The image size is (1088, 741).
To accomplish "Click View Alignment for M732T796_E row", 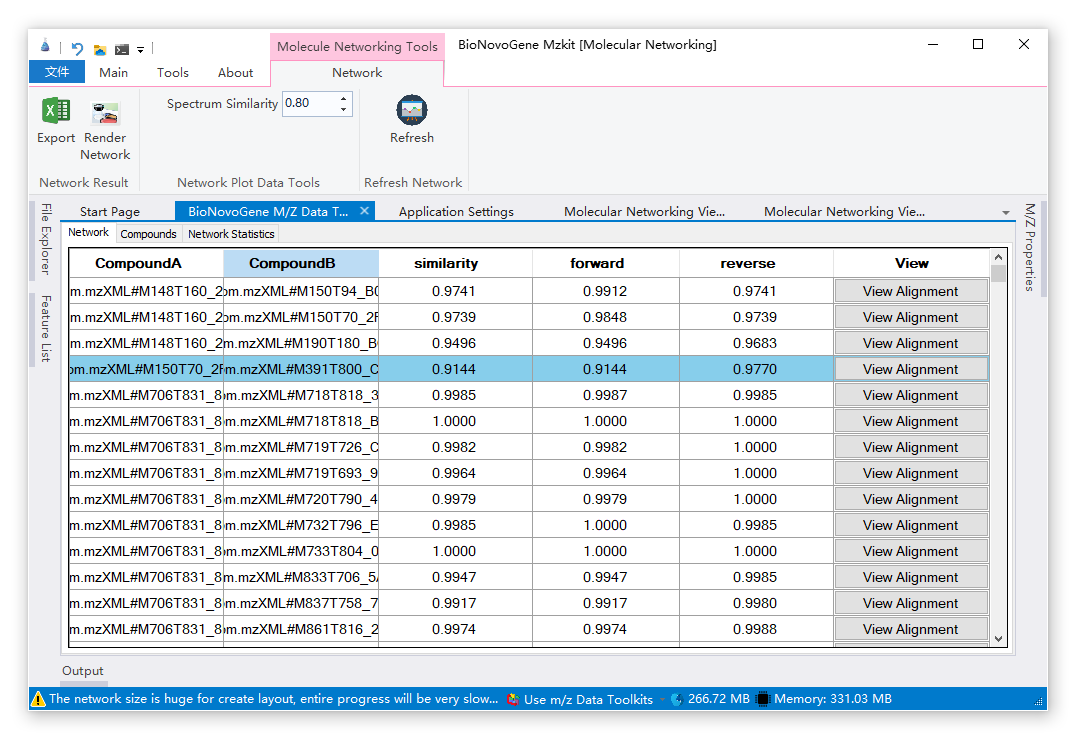I will (x=910, y=525).
